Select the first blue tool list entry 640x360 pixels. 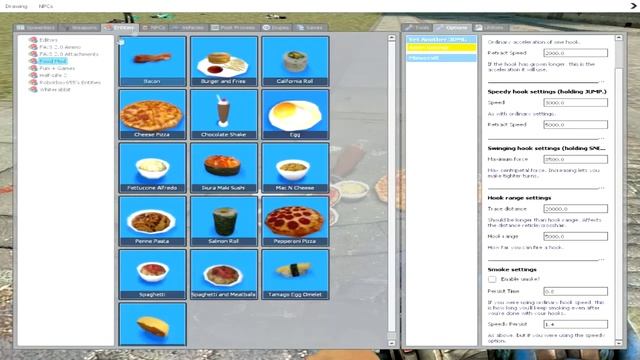(x=441, y=39)
